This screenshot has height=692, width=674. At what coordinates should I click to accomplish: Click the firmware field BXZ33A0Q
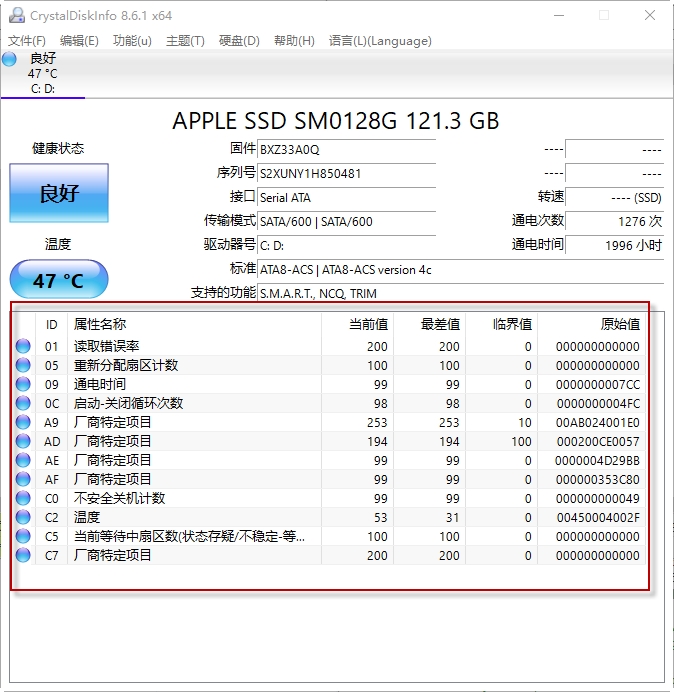coord(346,149)
